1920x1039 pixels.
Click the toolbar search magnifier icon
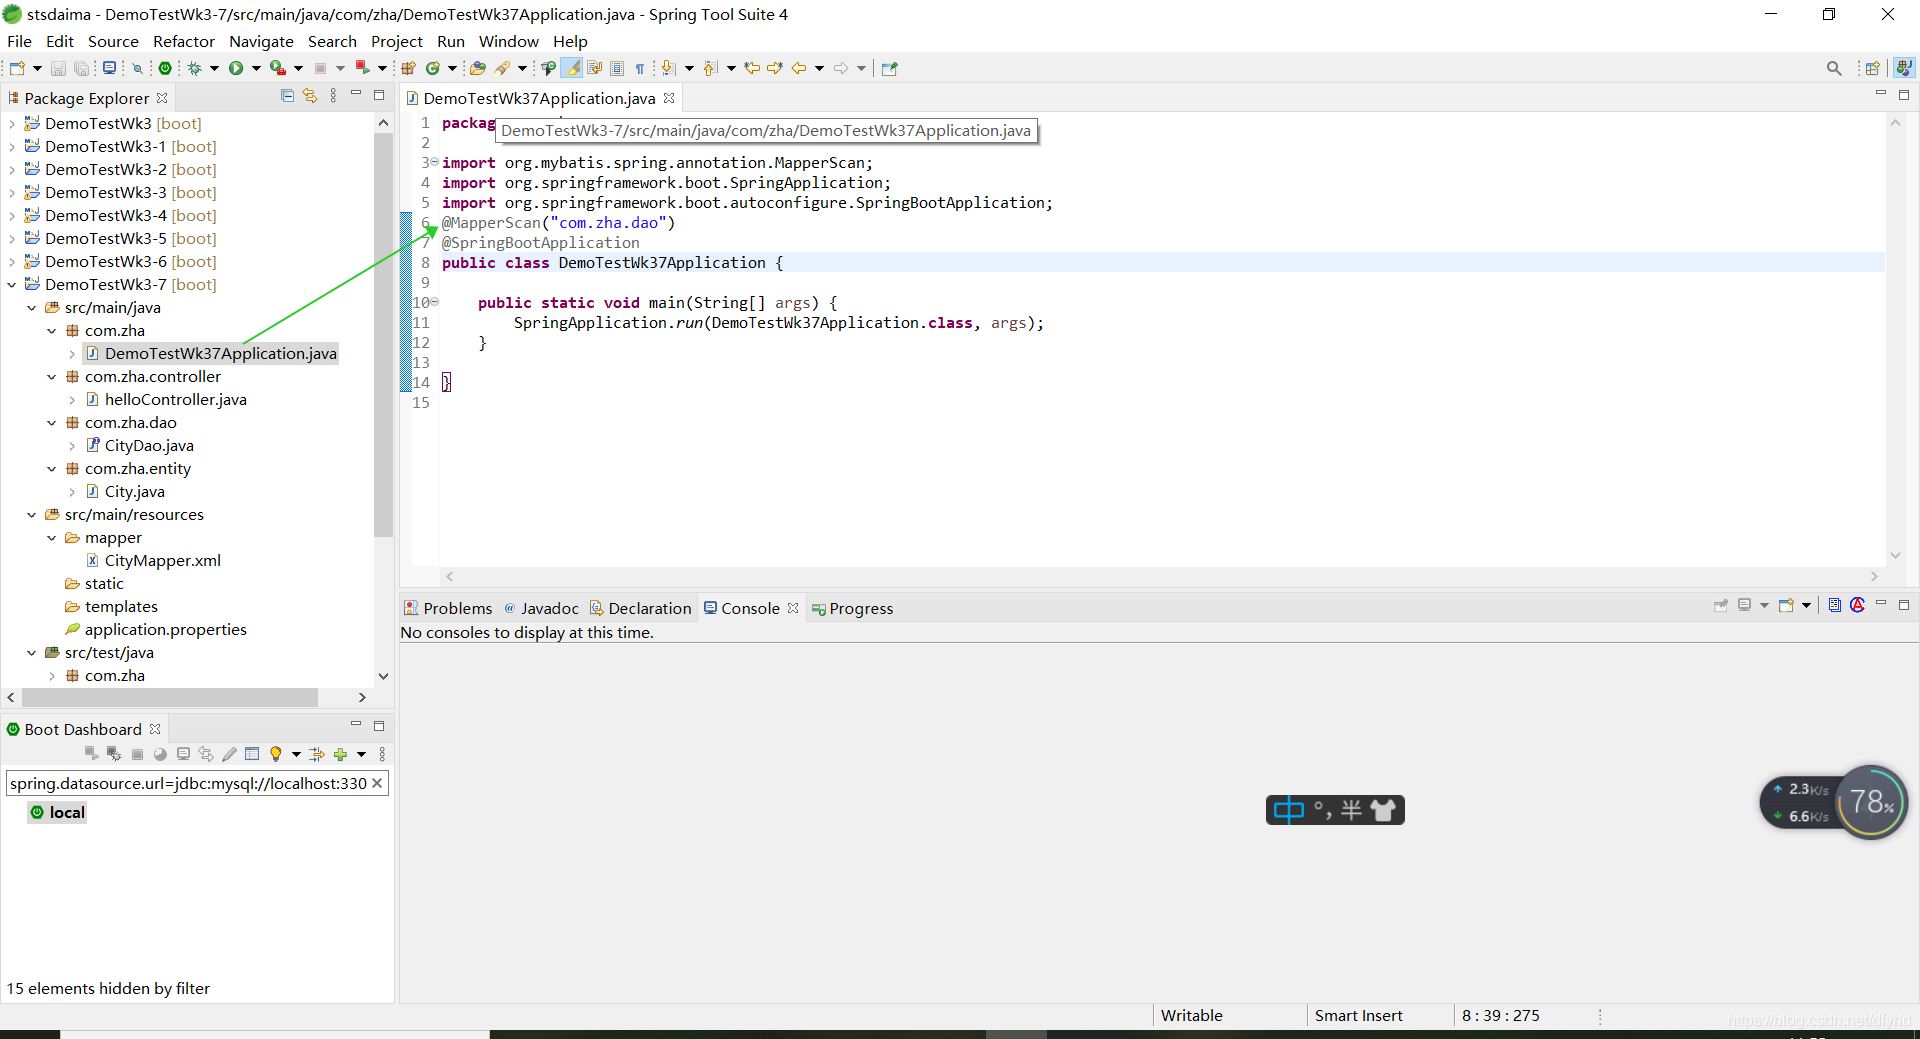tap(1833, 68)
